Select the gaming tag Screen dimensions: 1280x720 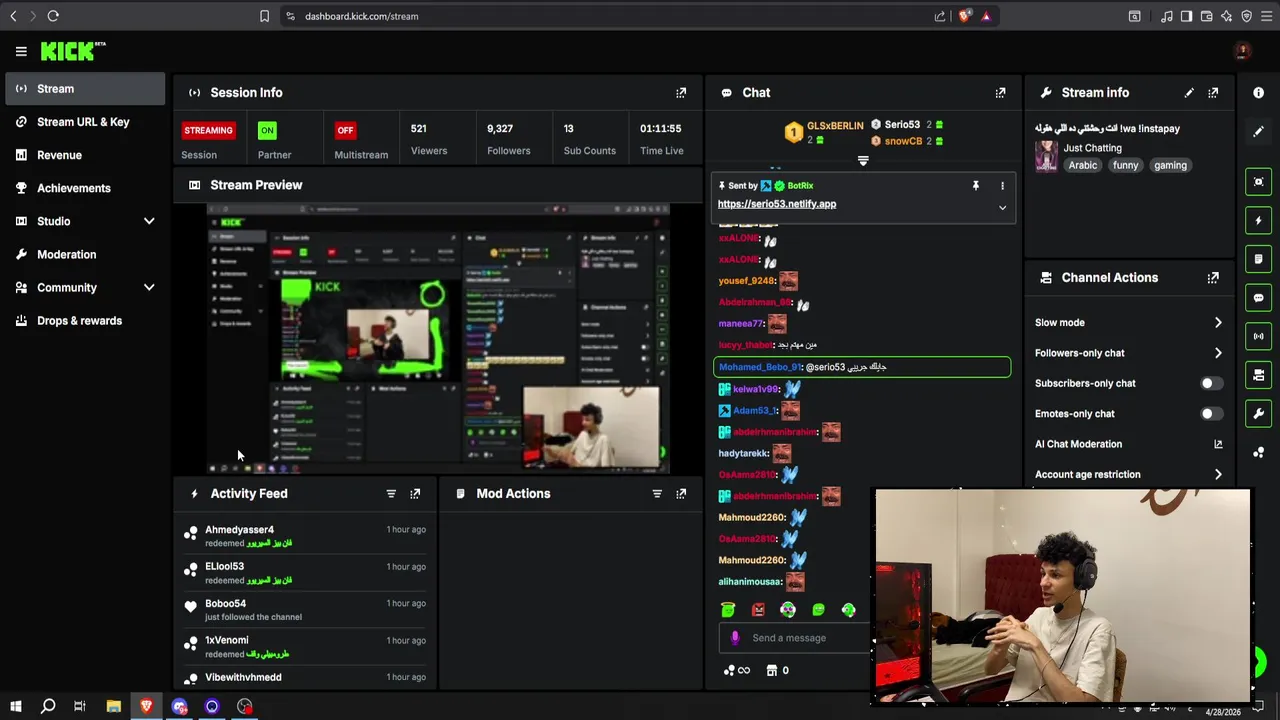[x=1170, y=165]
